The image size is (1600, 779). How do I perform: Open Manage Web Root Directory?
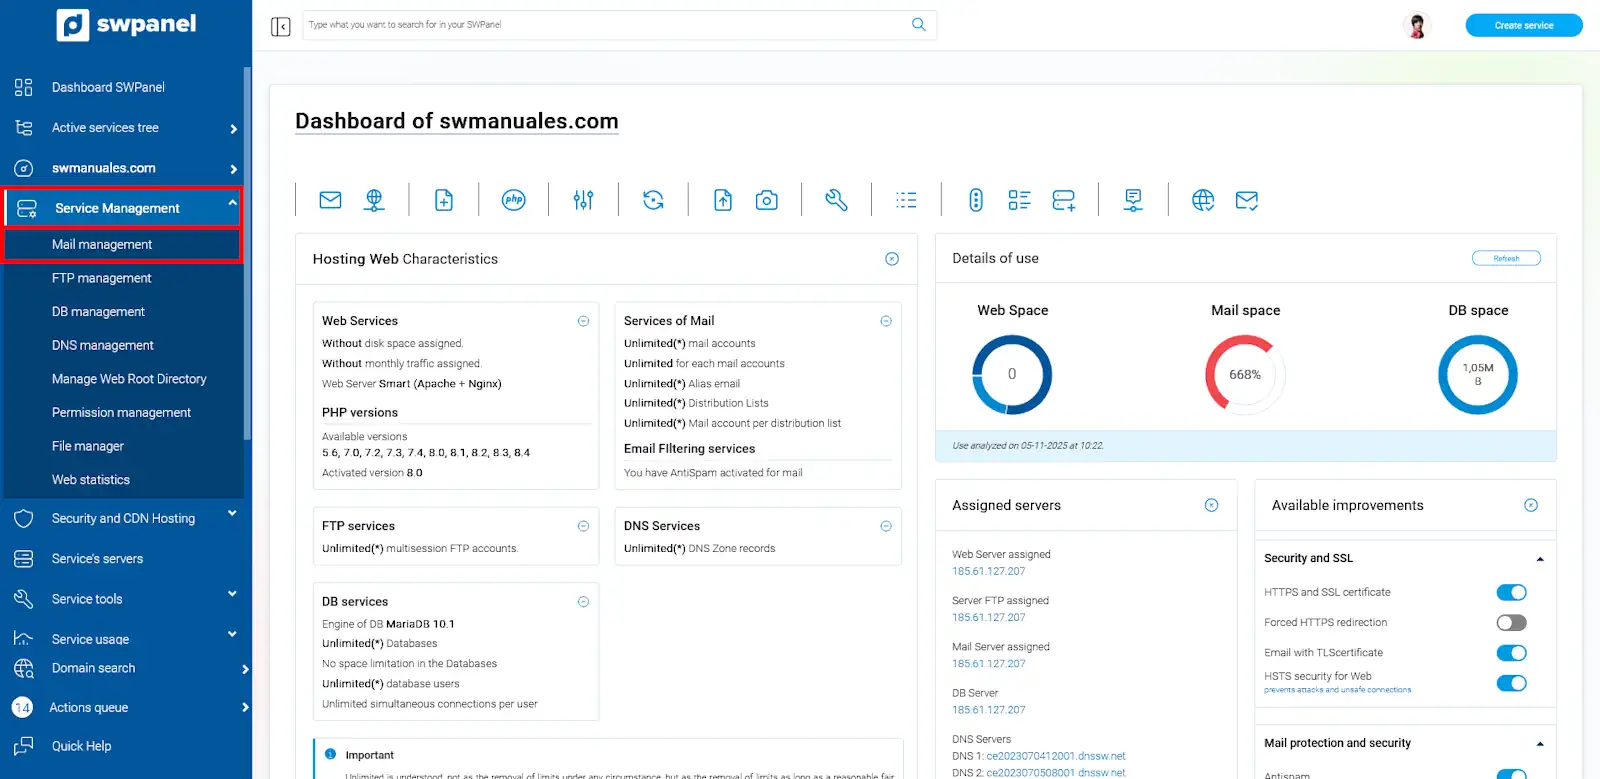(129, 379)
